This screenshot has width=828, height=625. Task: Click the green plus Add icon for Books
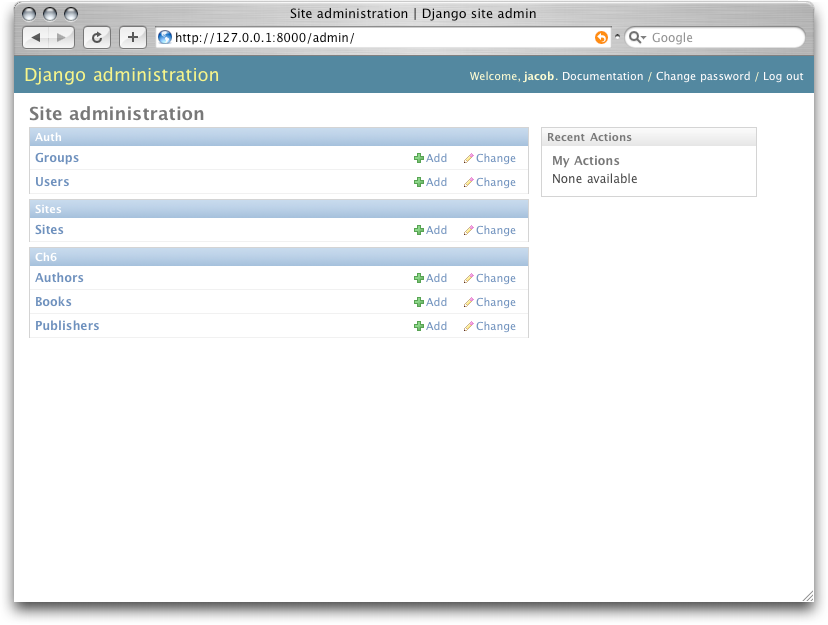coord(419,302)
